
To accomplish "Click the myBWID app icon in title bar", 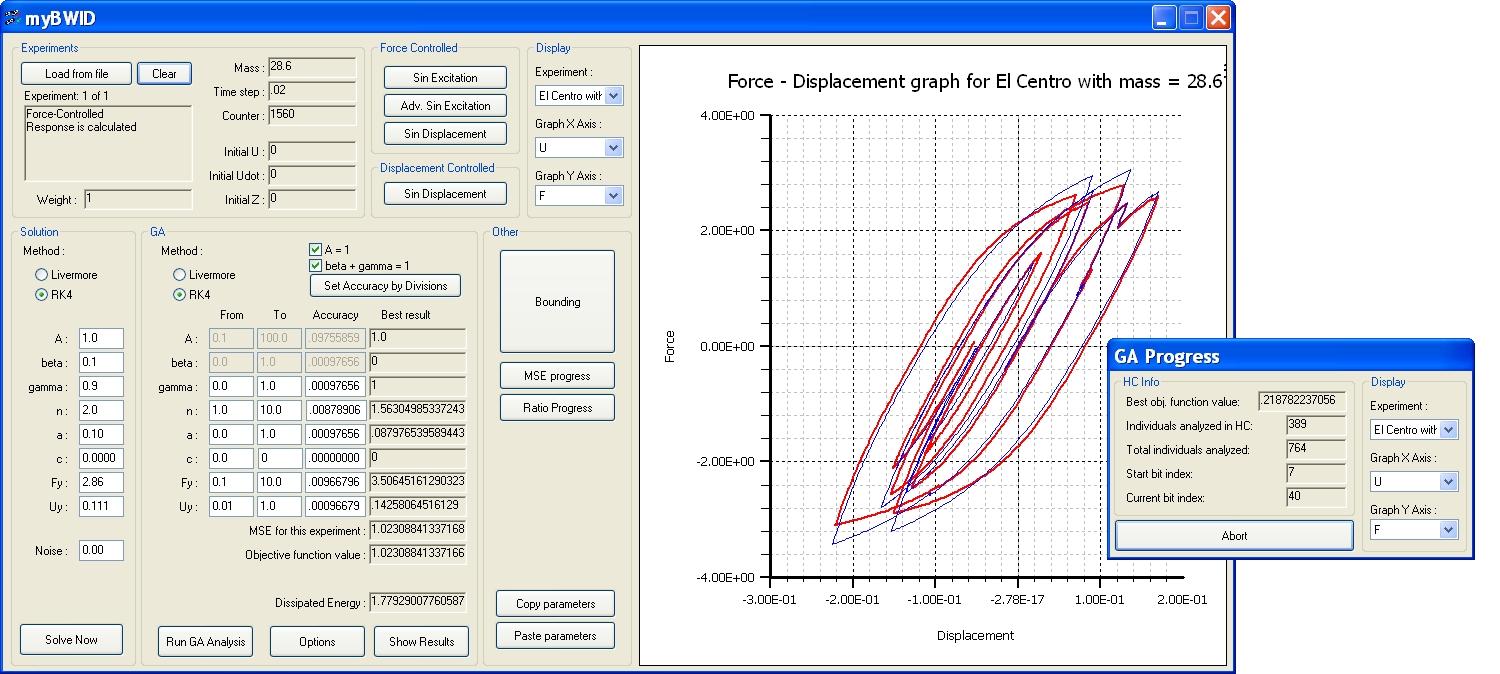I will click(x=13, y=17).
